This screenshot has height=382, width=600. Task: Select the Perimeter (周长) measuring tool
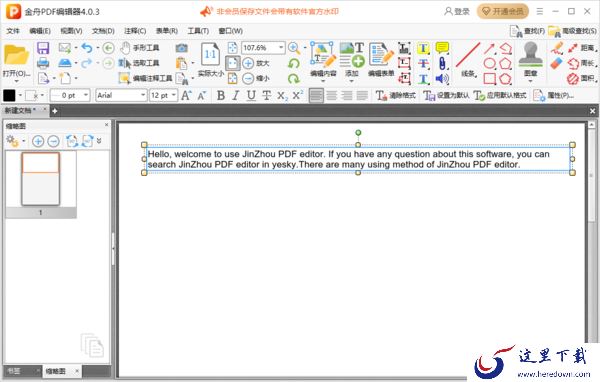click(x=581, y=63)
